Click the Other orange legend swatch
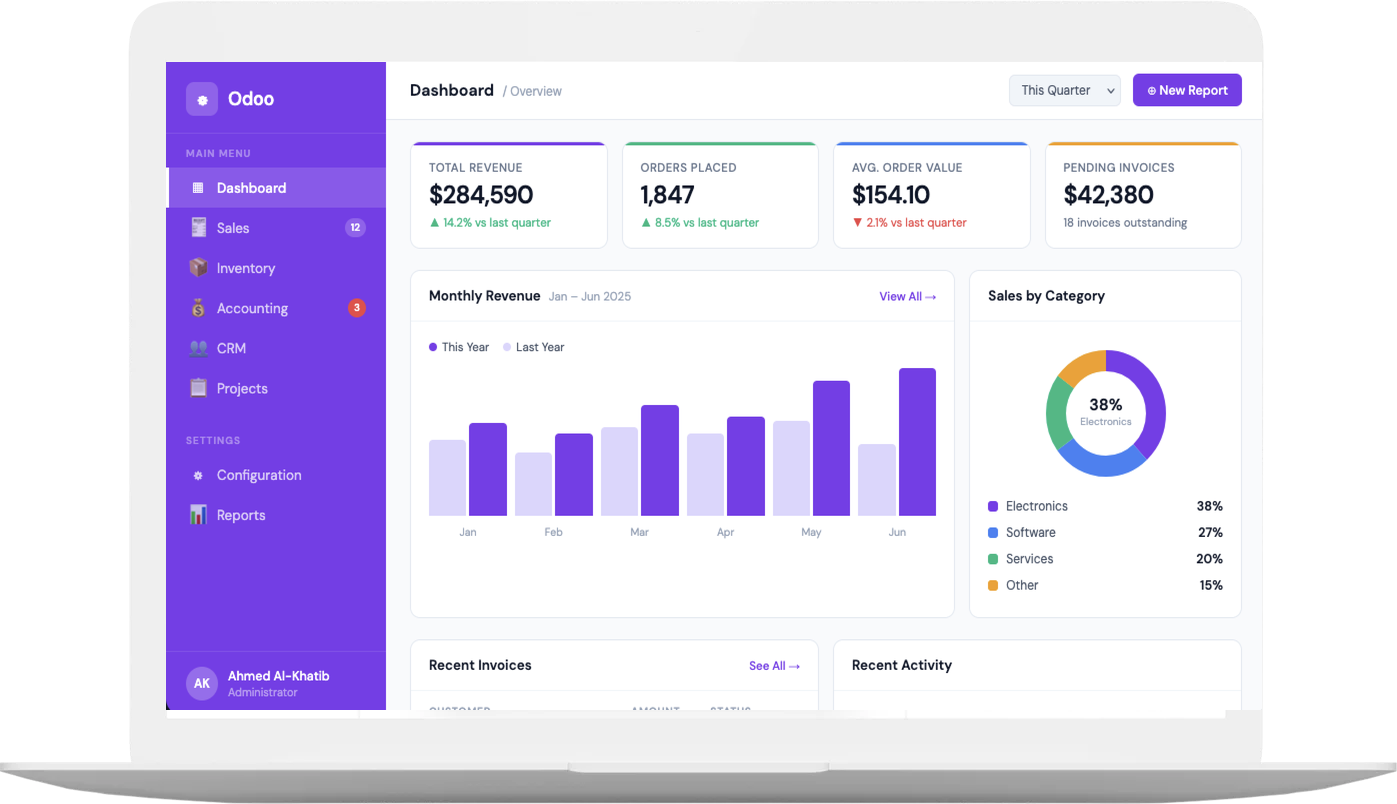 pos(993,585)
